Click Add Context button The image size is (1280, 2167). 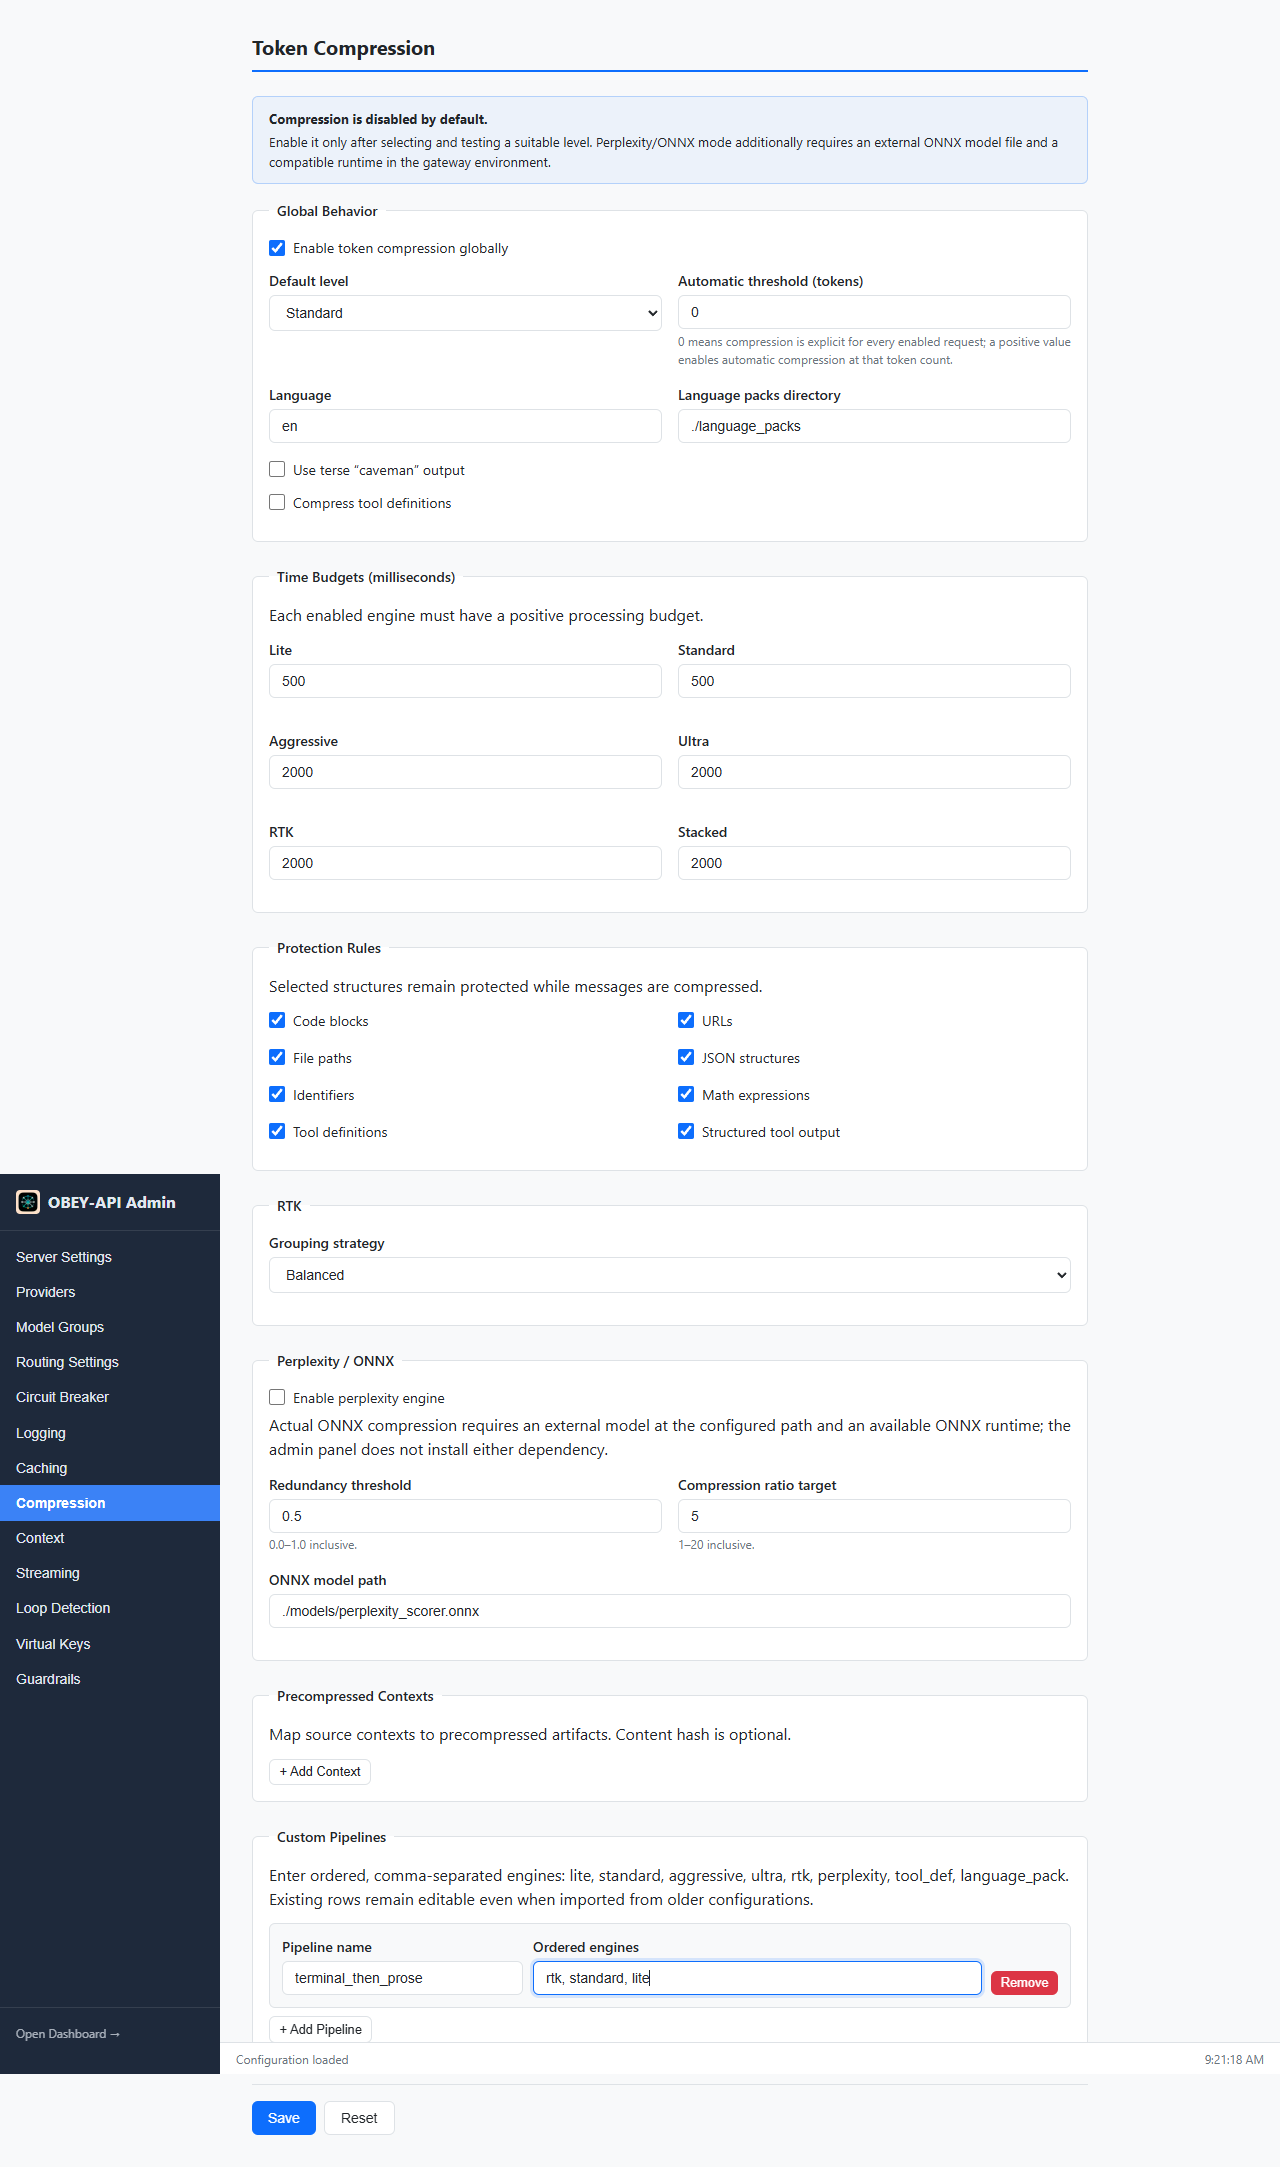tap(320, 1771)
